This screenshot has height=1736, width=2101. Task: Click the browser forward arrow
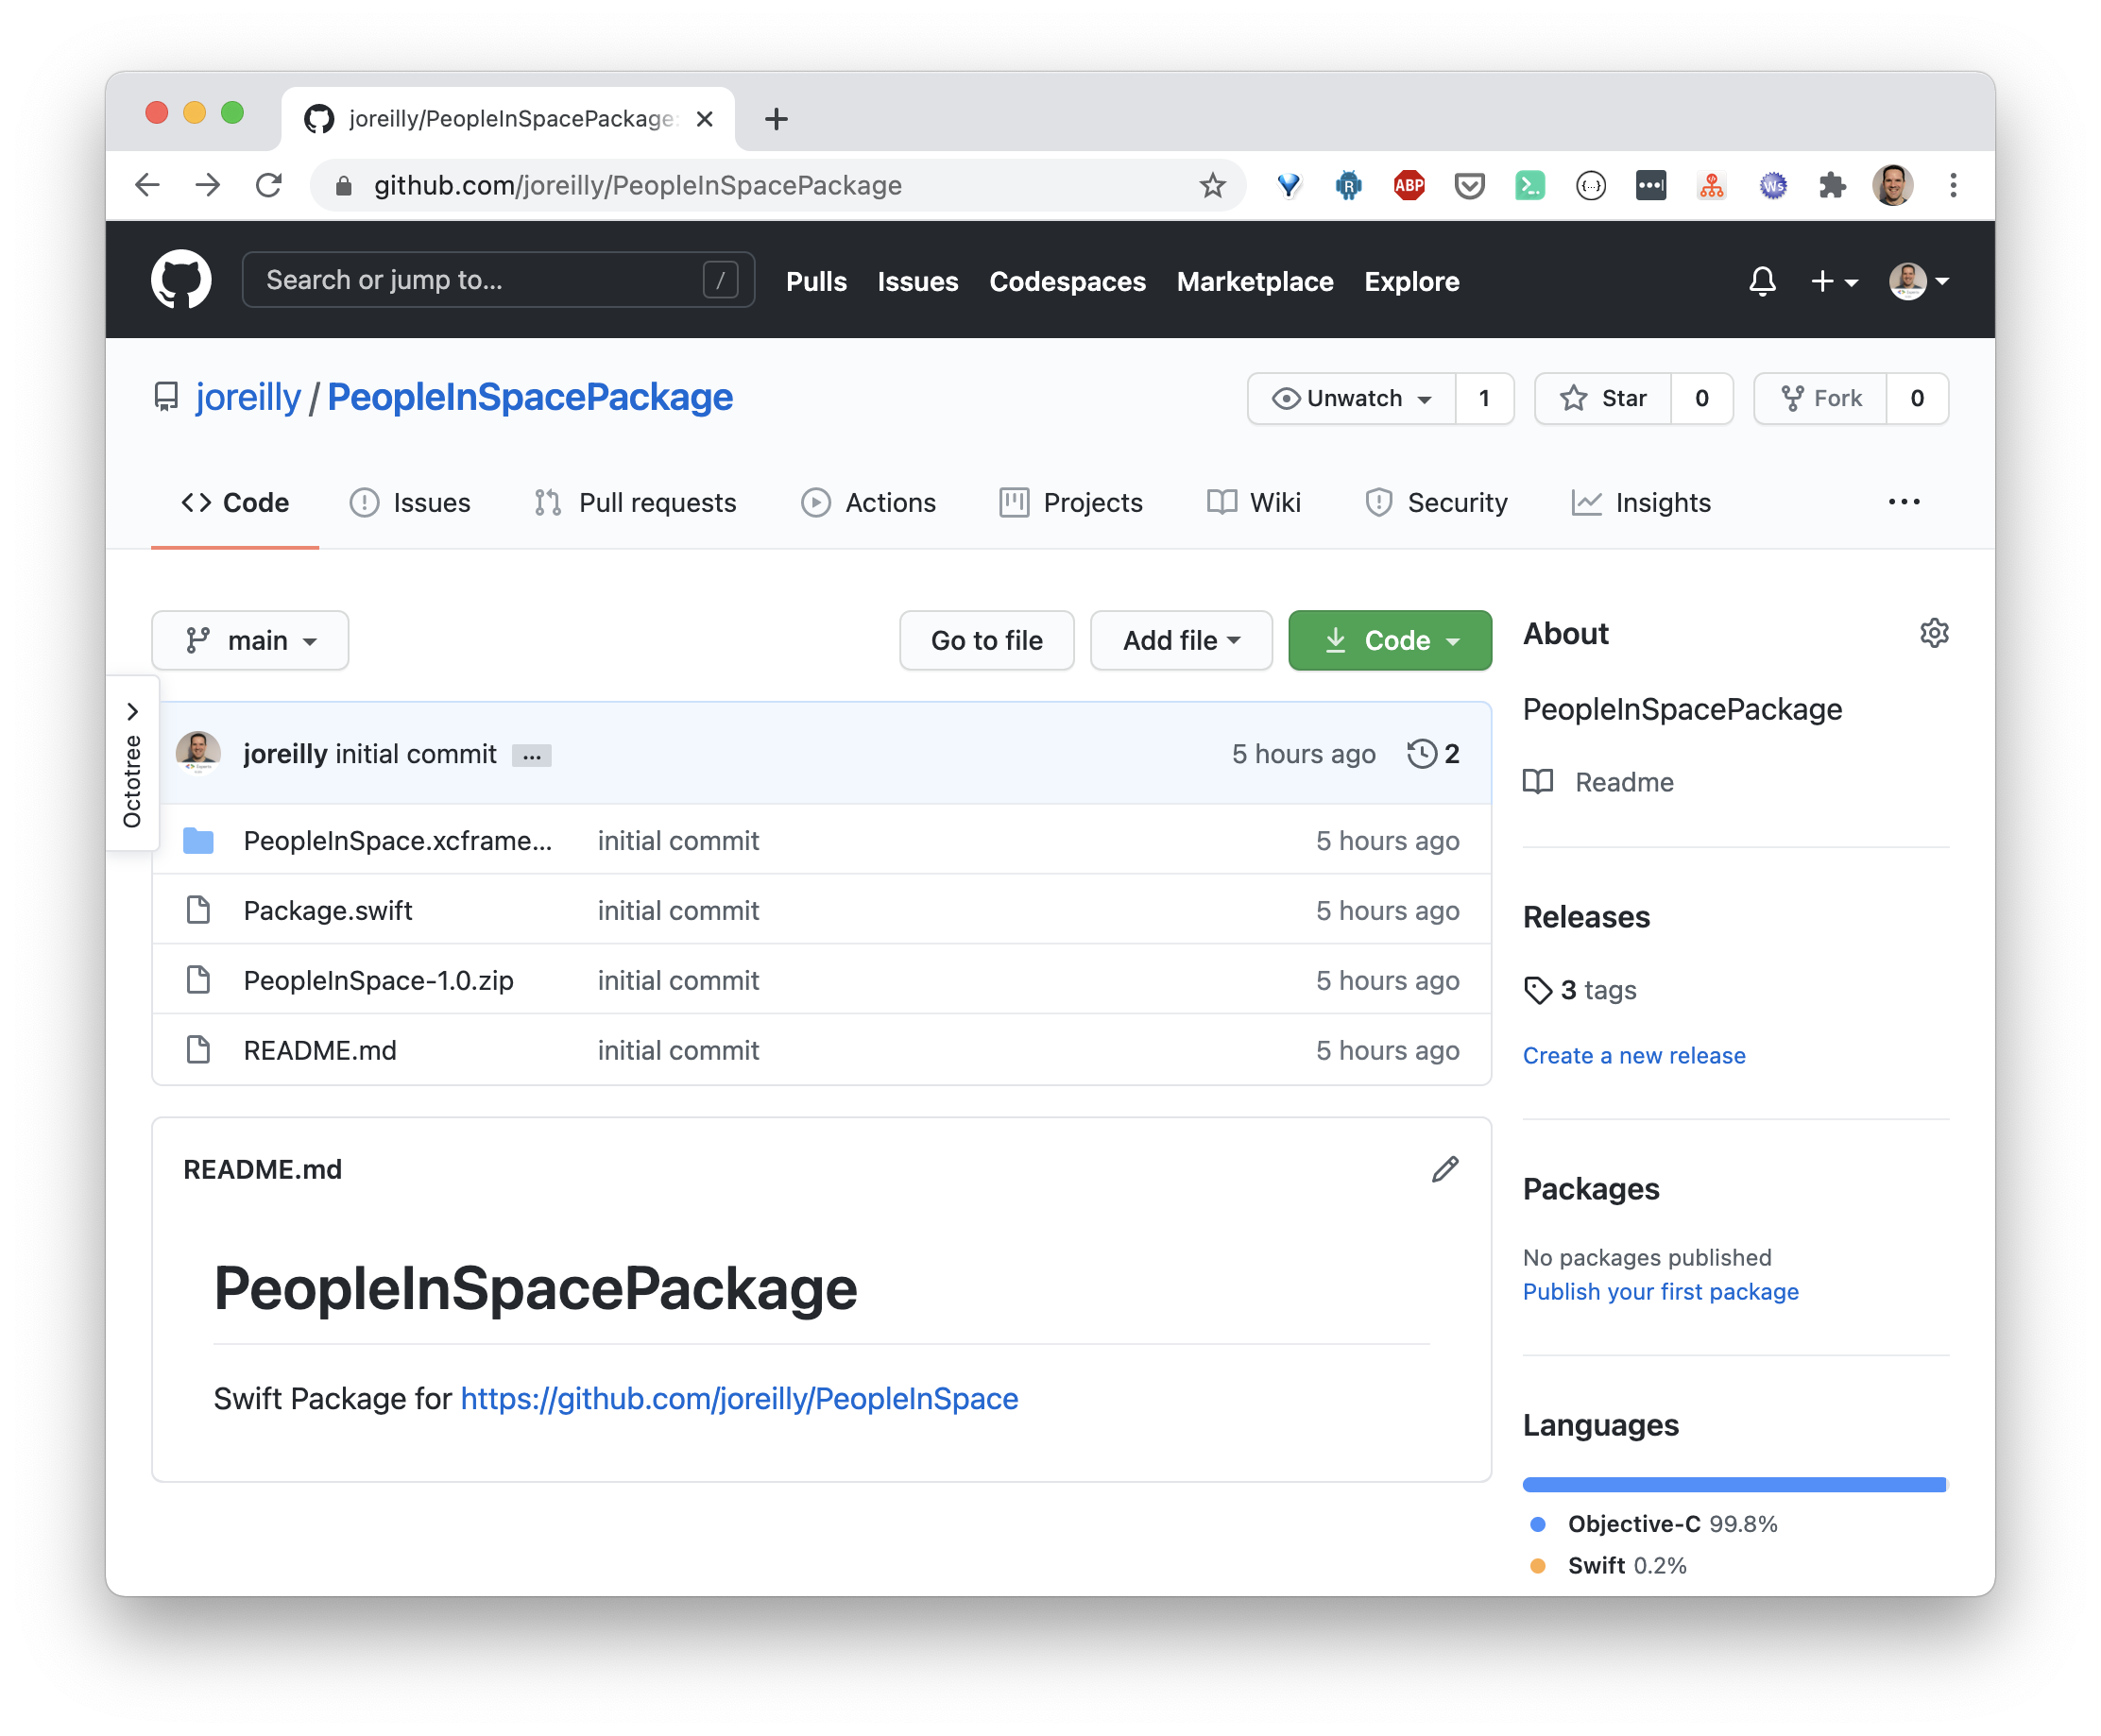pyautogui.click(x=208, y=185)
